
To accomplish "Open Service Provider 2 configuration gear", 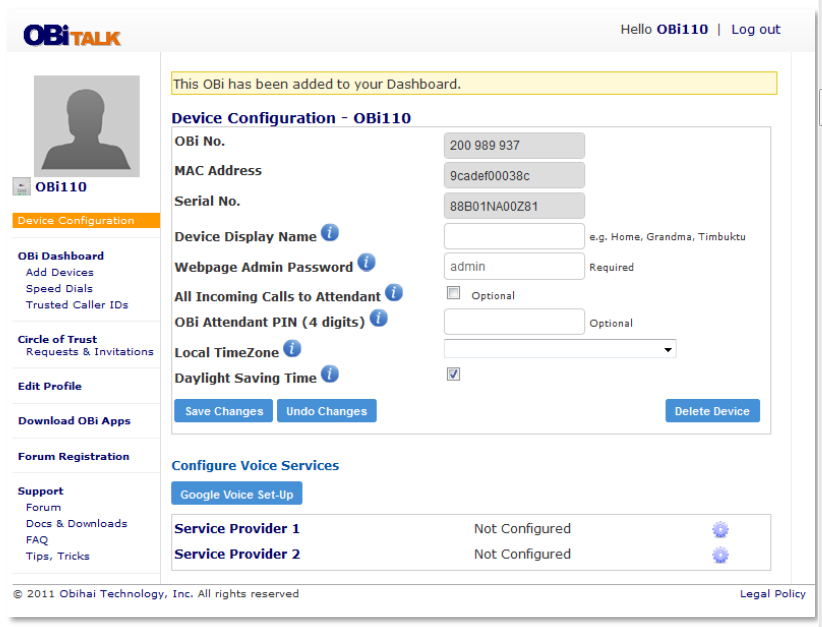I will (720, 554).
